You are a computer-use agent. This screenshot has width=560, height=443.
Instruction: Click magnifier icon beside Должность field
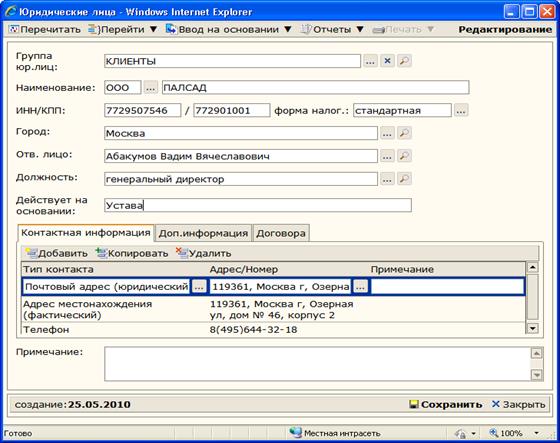tap(404, 179)
